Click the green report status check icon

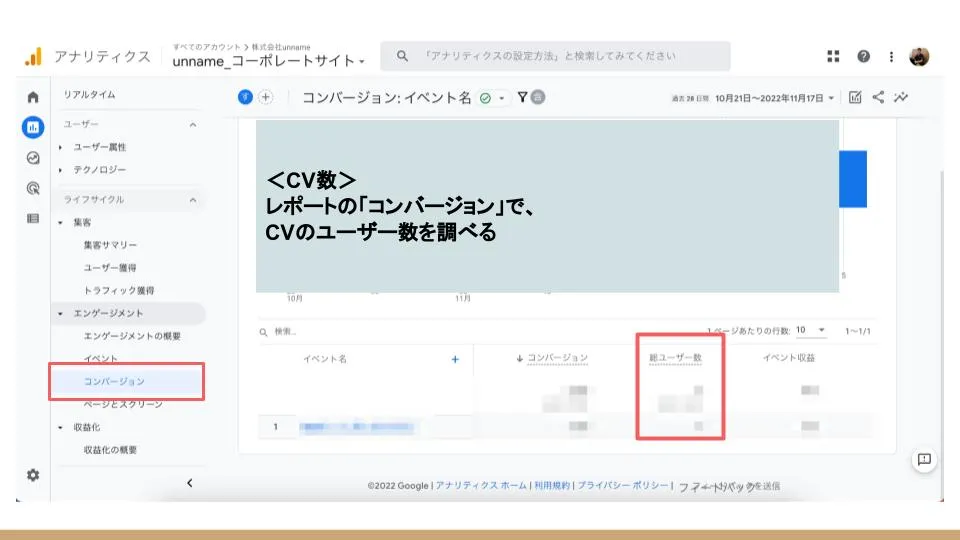click(486, 98)
